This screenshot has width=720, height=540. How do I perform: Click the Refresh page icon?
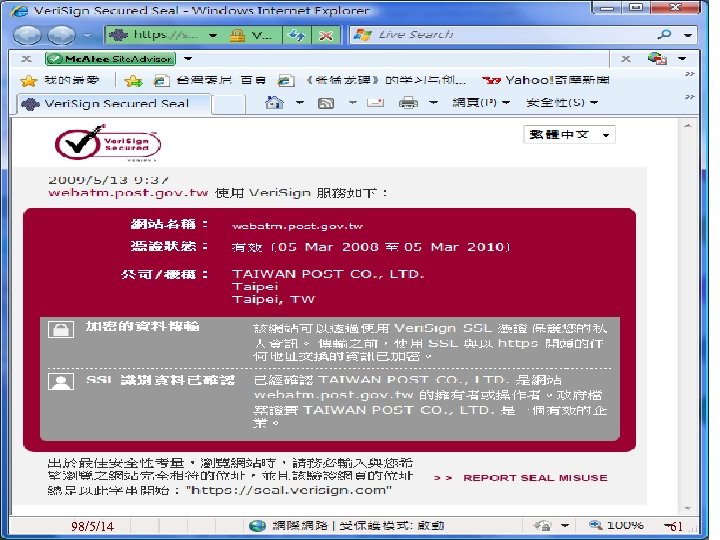tap(296, 35)
